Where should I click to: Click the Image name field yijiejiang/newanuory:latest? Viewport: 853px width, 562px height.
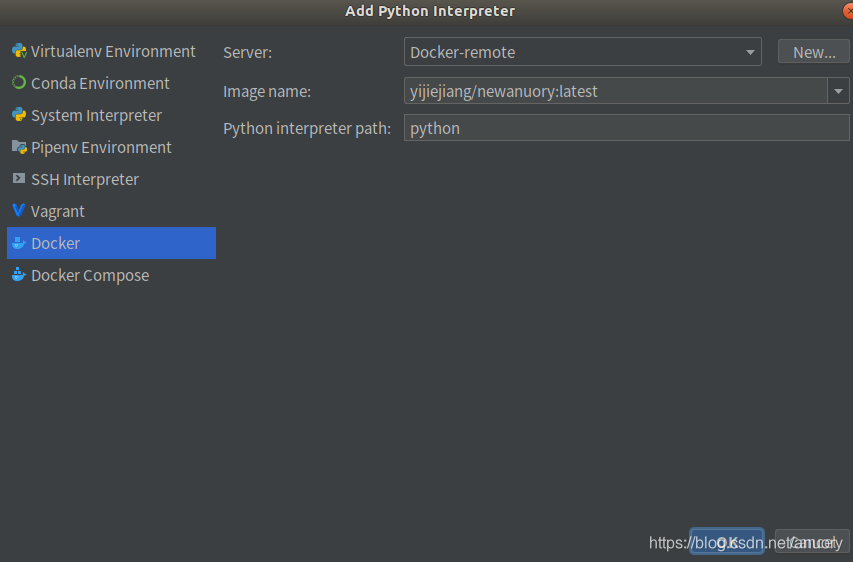point(616,91)
